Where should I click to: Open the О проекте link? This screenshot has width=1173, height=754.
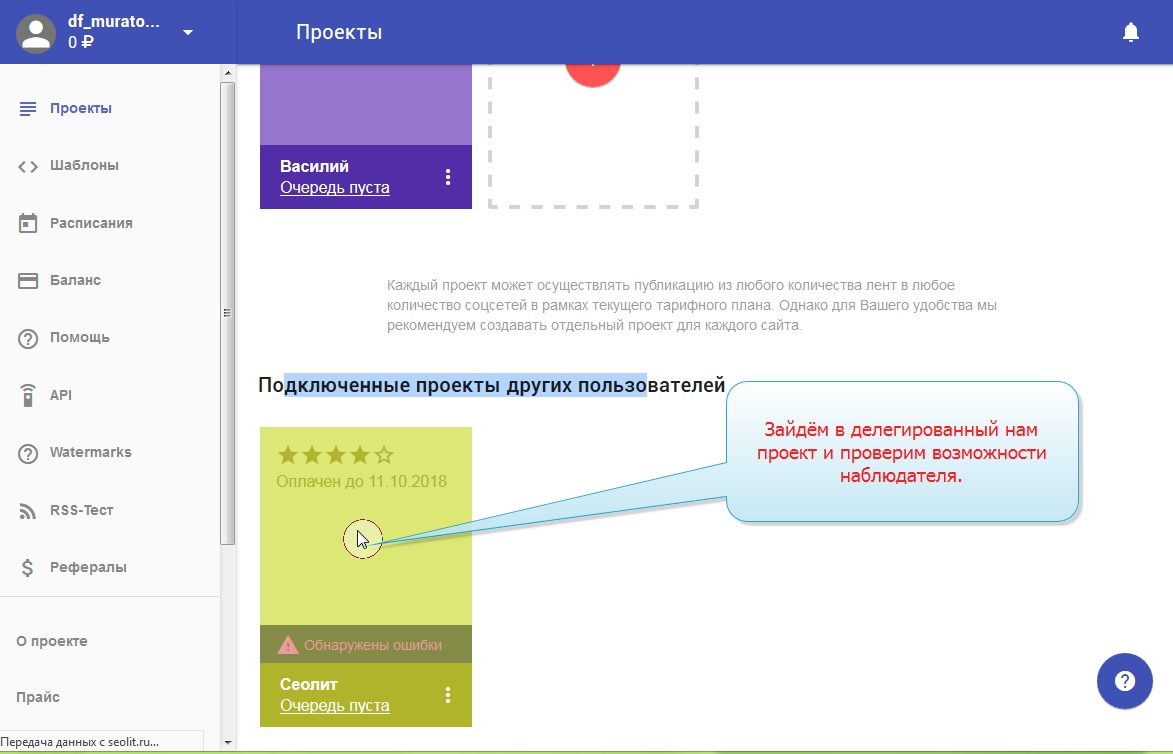click(x=52, y=641)
